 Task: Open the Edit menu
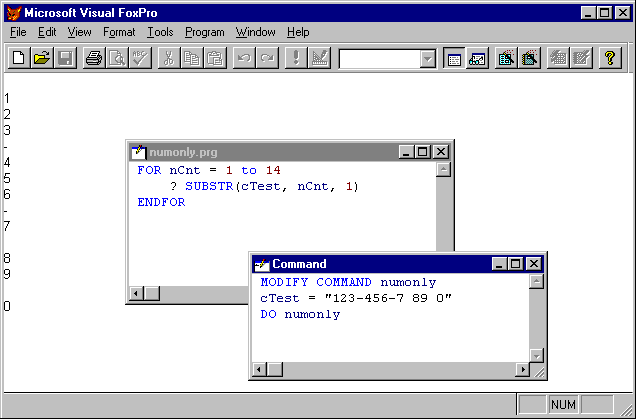tap(47, 32)
